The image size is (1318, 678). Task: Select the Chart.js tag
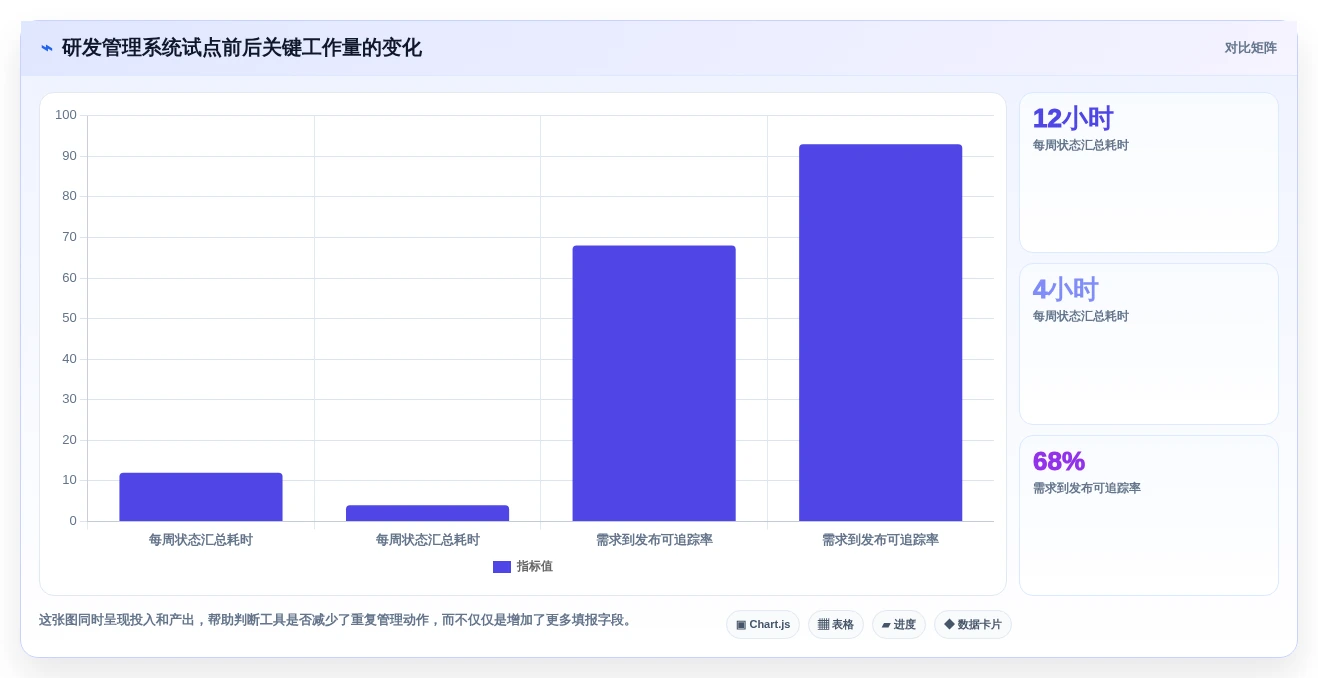click(763, 625)
